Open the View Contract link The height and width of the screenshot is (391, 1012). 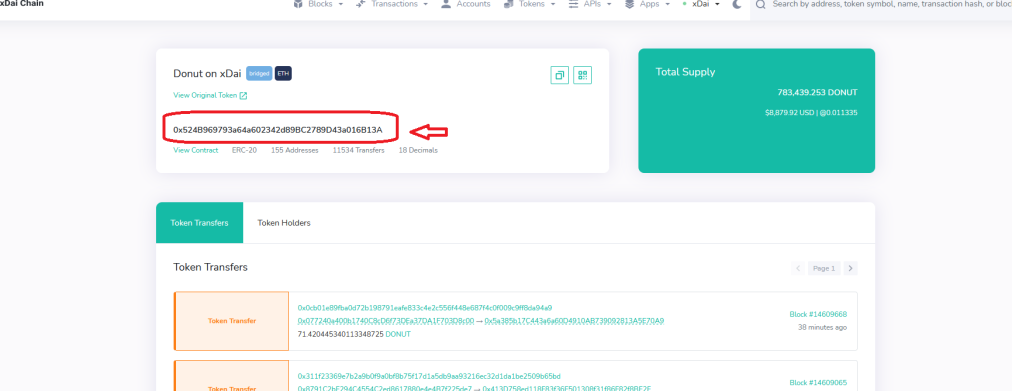tap(196, 150)
